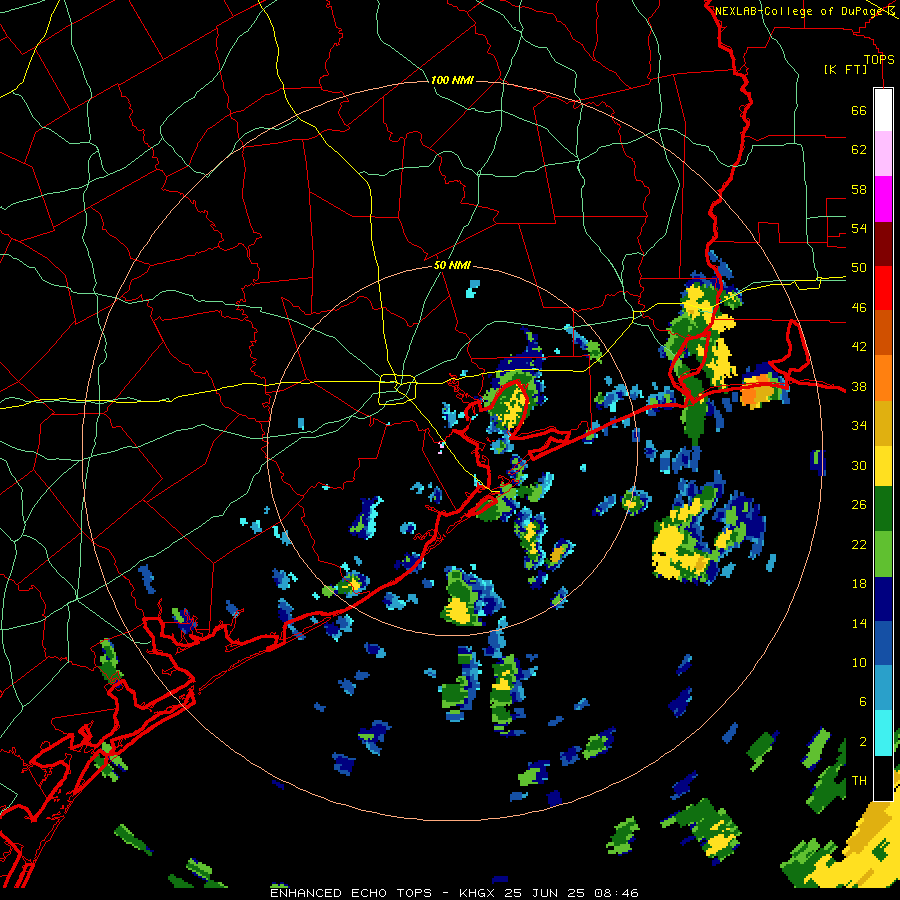
Task: Click the ENHANCED ECHO TOPS KHGX timestamp caption
Action: click(454, 893)
